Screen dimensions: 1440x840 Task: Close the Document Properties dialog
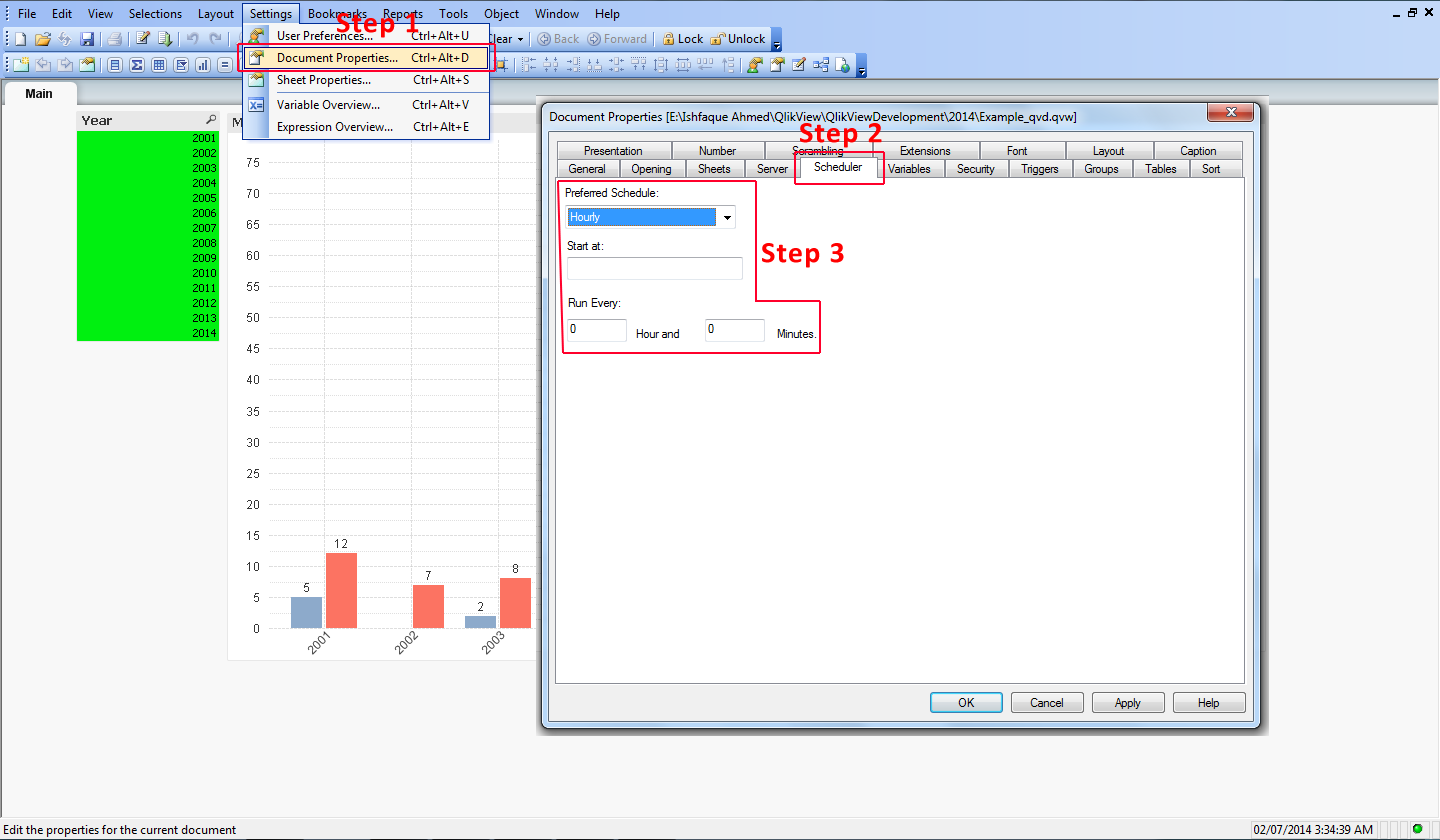[1231, 113]
